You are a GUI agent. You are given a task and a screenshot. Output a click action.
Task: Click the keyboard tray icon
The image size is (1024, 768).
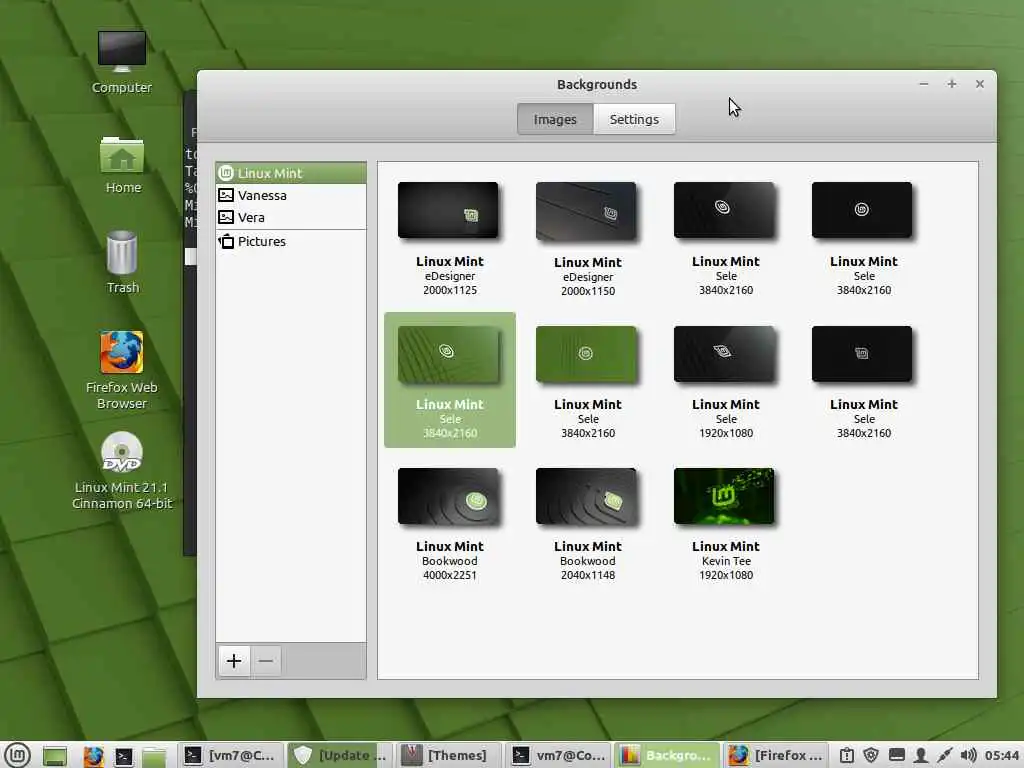(x=897, y=756)
